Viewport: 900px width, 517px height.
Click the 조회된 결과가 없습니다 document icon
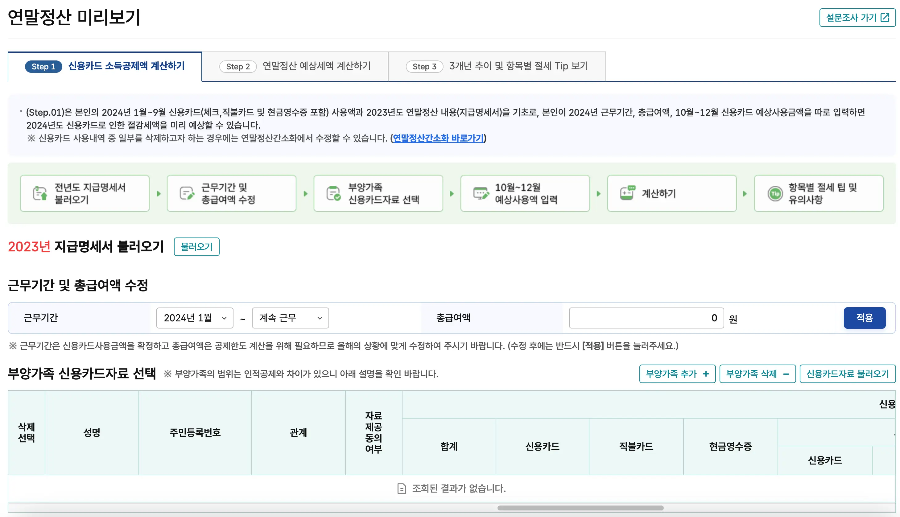pyautogui.click(x=402, y=489)
